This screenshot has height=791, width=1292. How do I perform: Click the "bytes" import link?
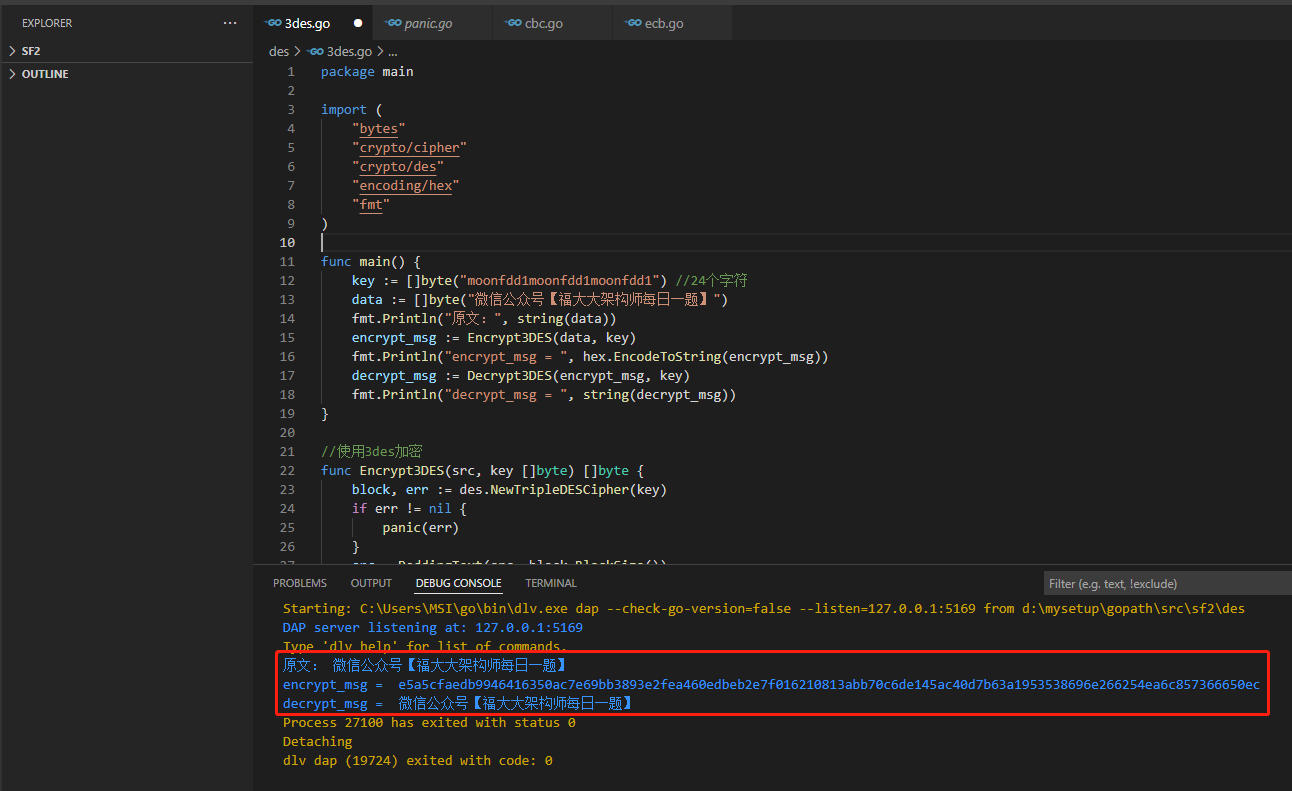pyautogui.click(x=379, y=129)
